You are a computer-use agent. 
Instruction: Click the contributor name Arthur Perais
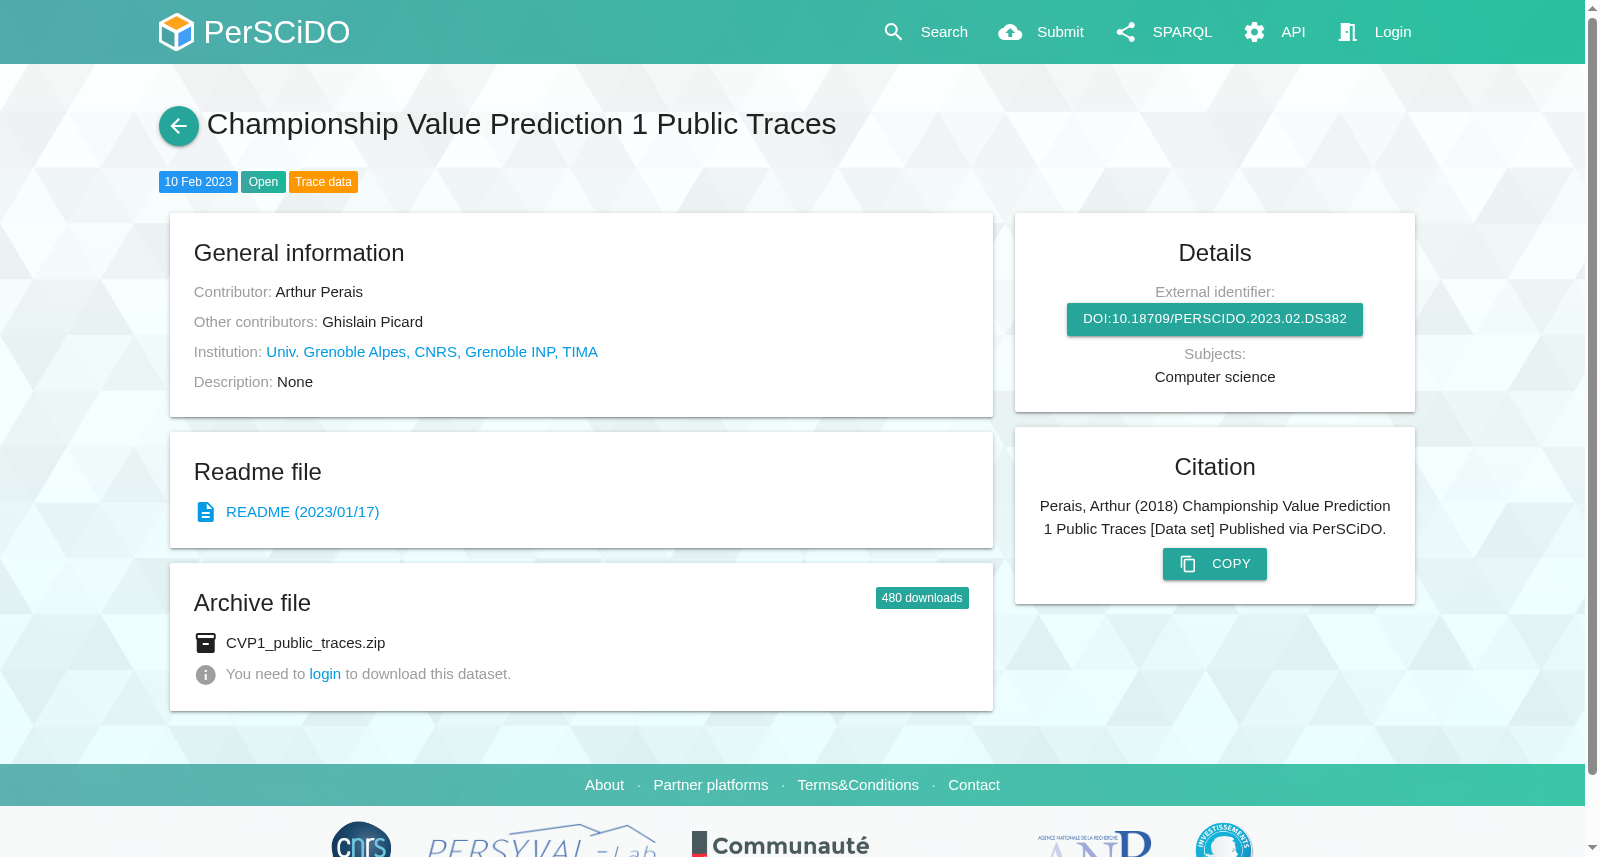point(319,292)
